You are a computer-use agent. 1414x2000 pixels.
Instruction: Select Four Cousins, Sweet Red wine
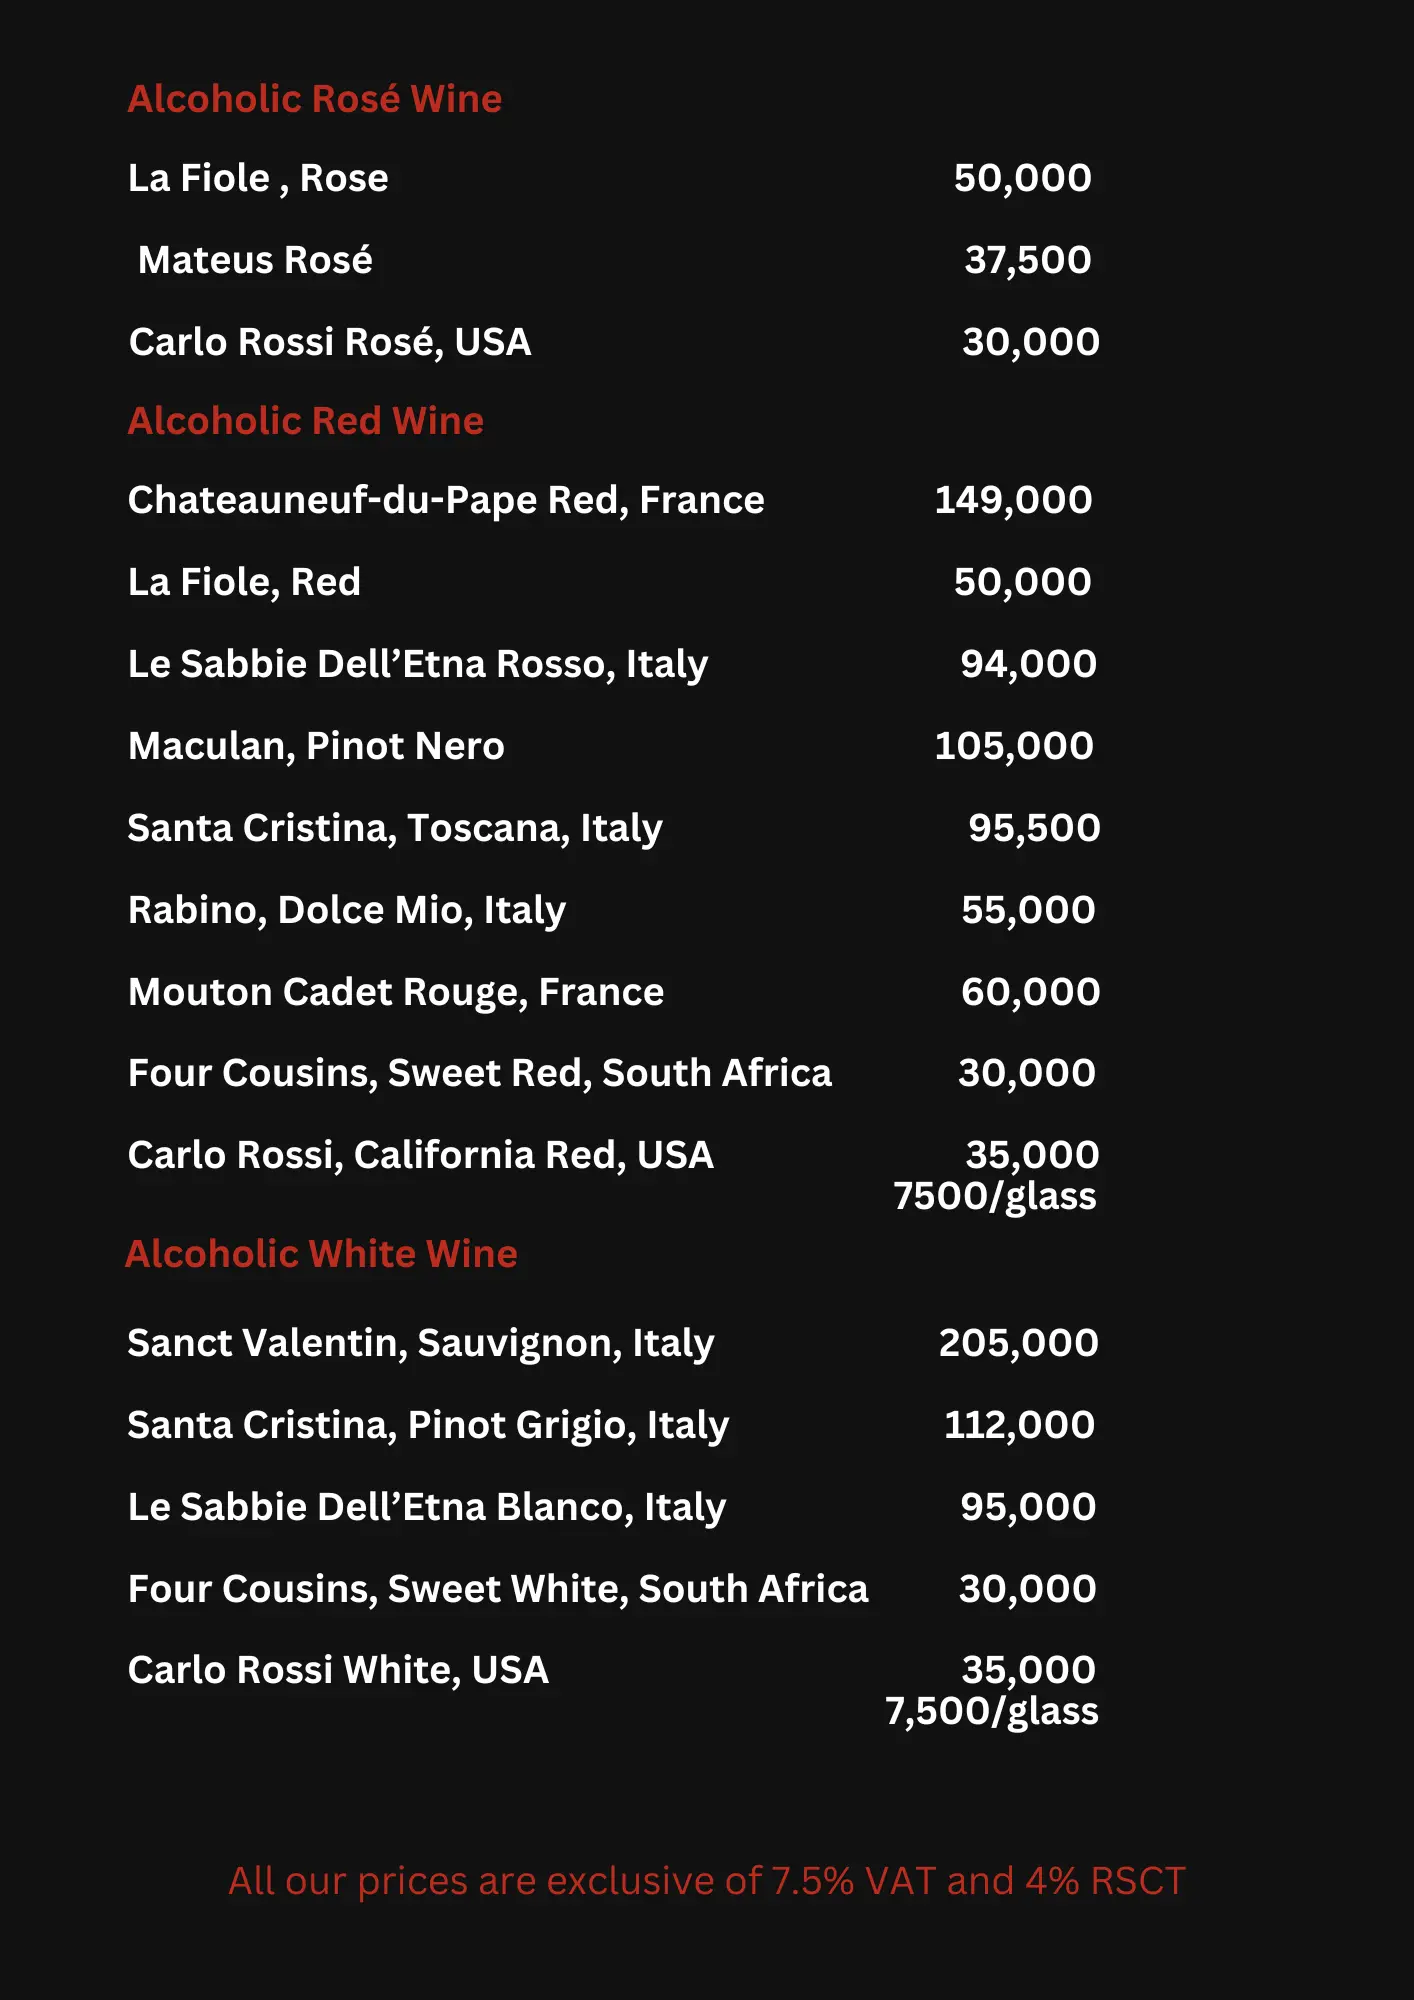[480, 1073]
